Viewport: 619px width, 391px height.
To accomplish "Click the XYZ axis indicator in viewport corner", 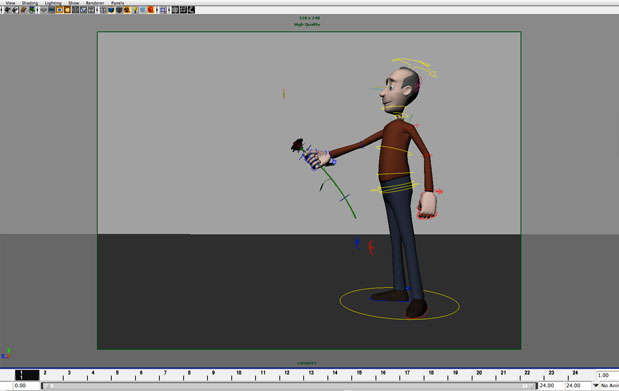I will click(x=6, y=353).
